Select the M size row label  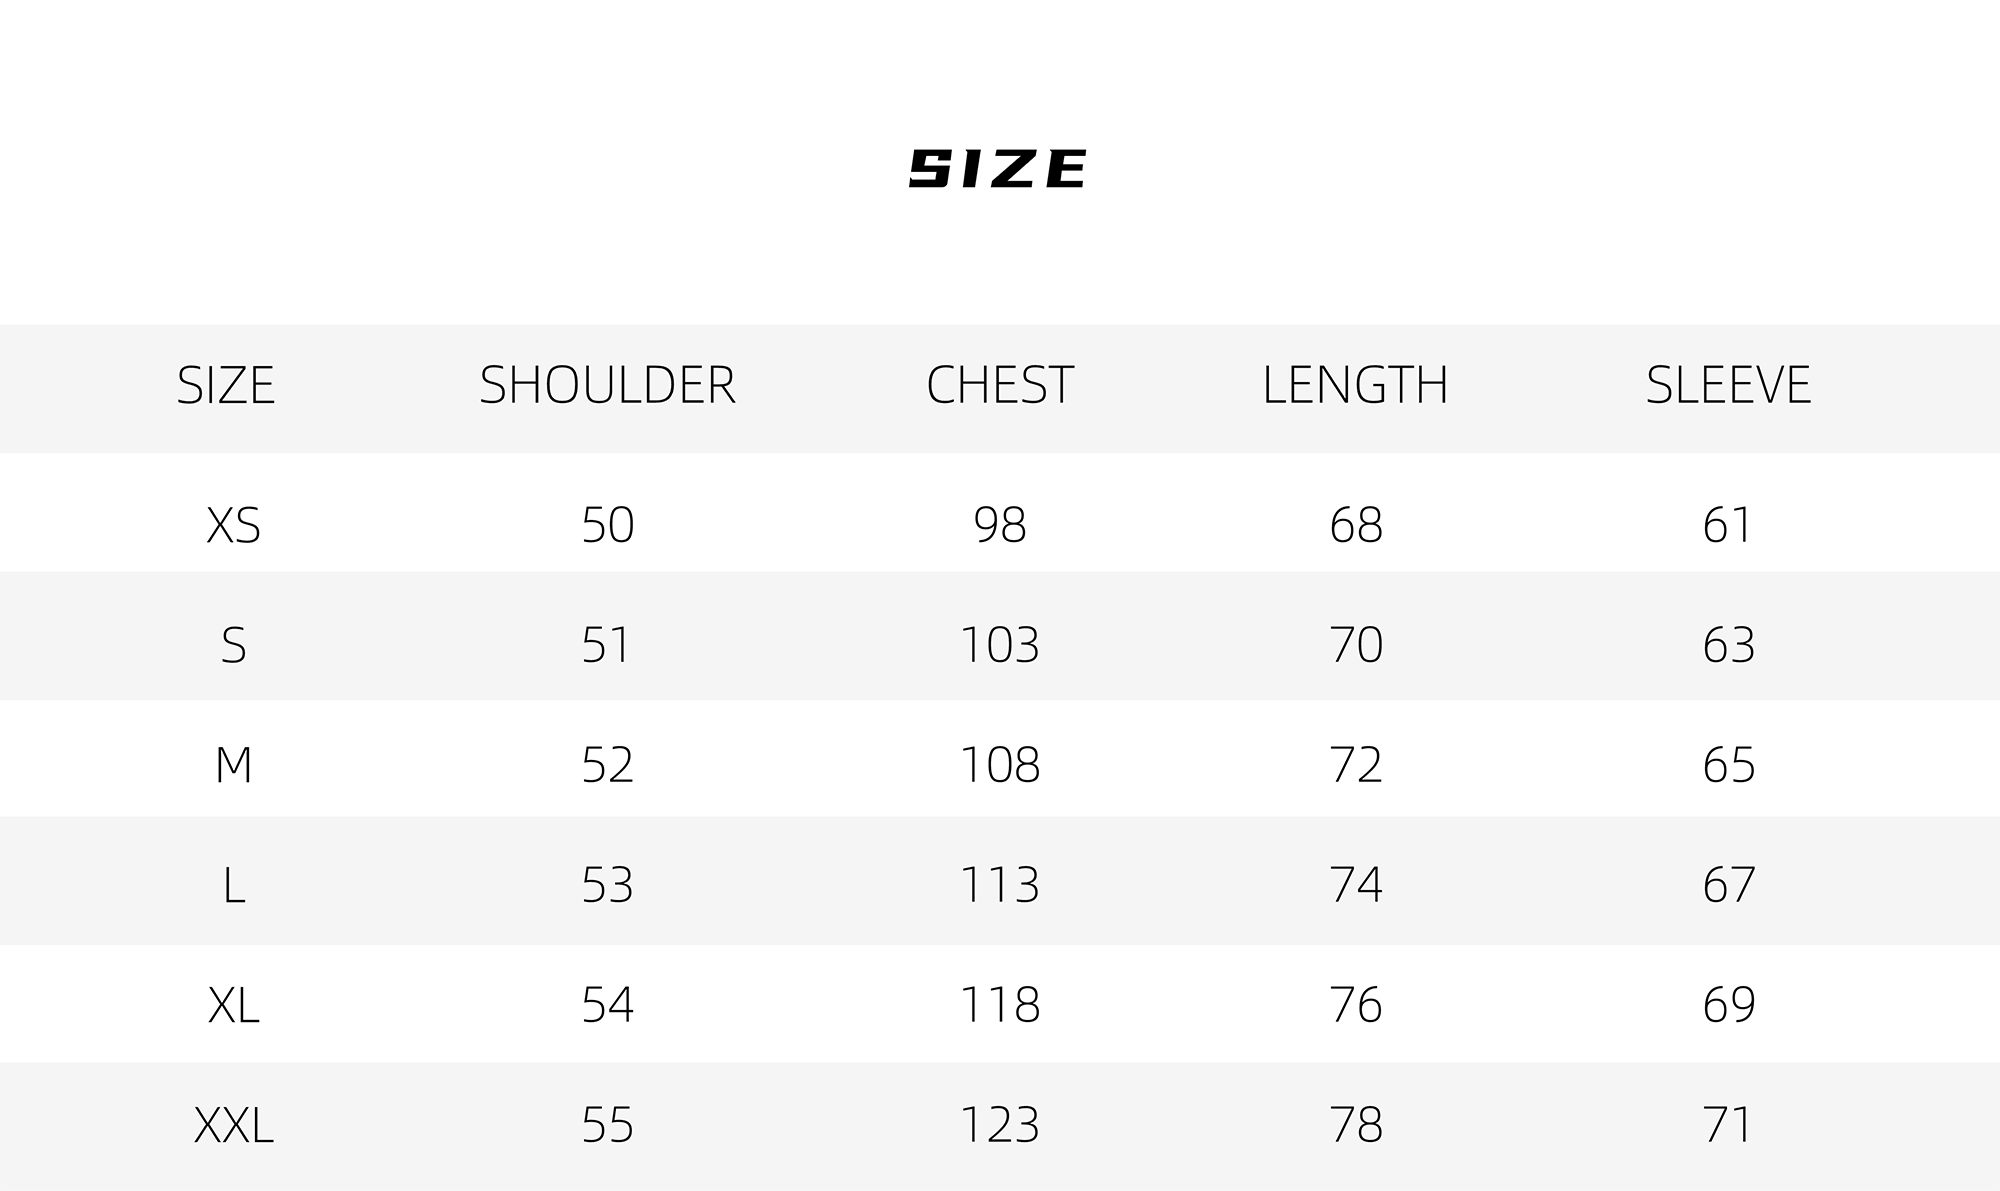[233, 765]
